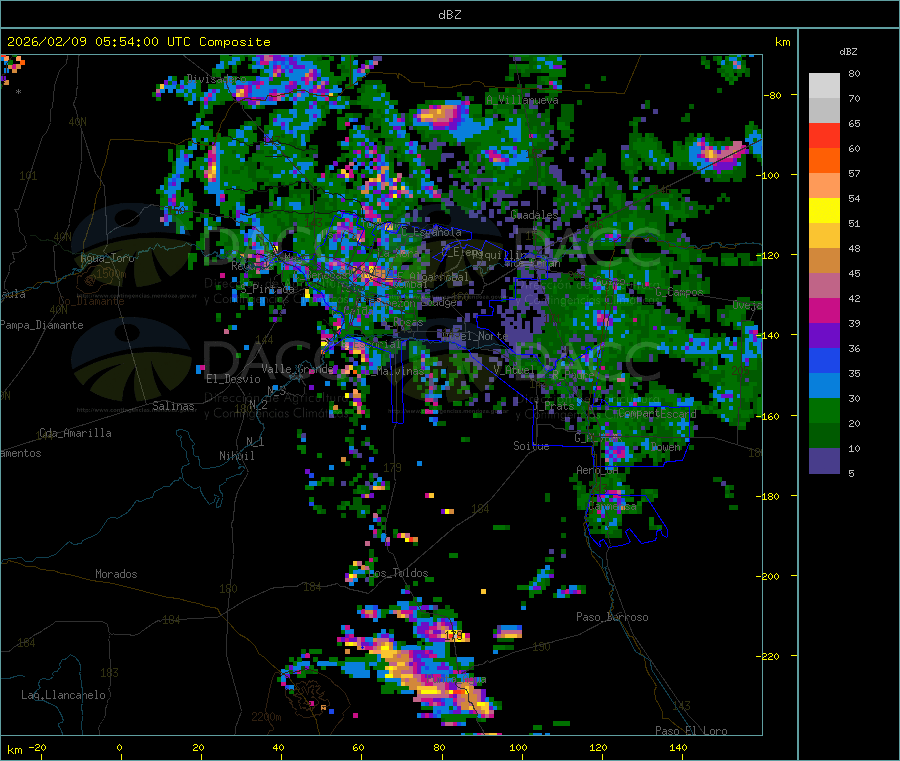This screenshot has width=900, height=761.
Task: Click the '140' x-axis tick label
Action: [x=678, y=747]
